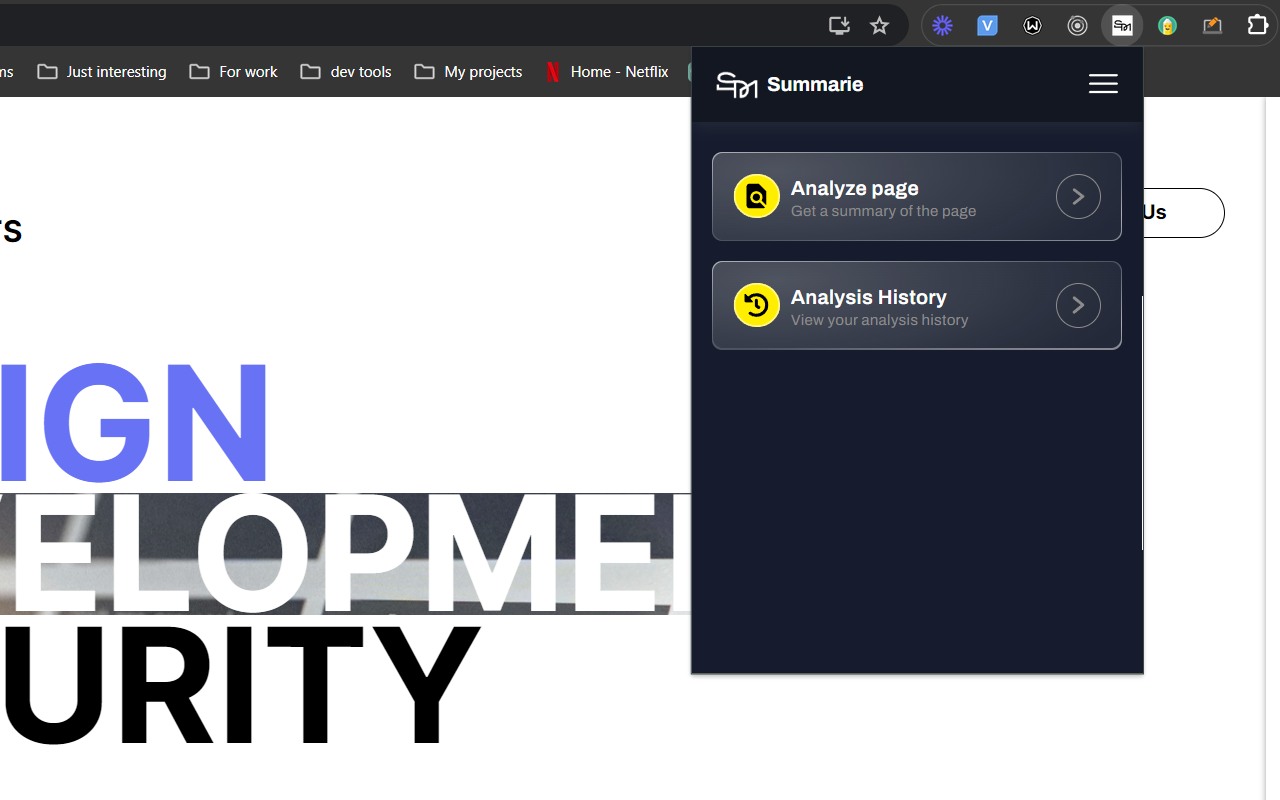Click the 'View your analysis history' text

click(879, 320)
